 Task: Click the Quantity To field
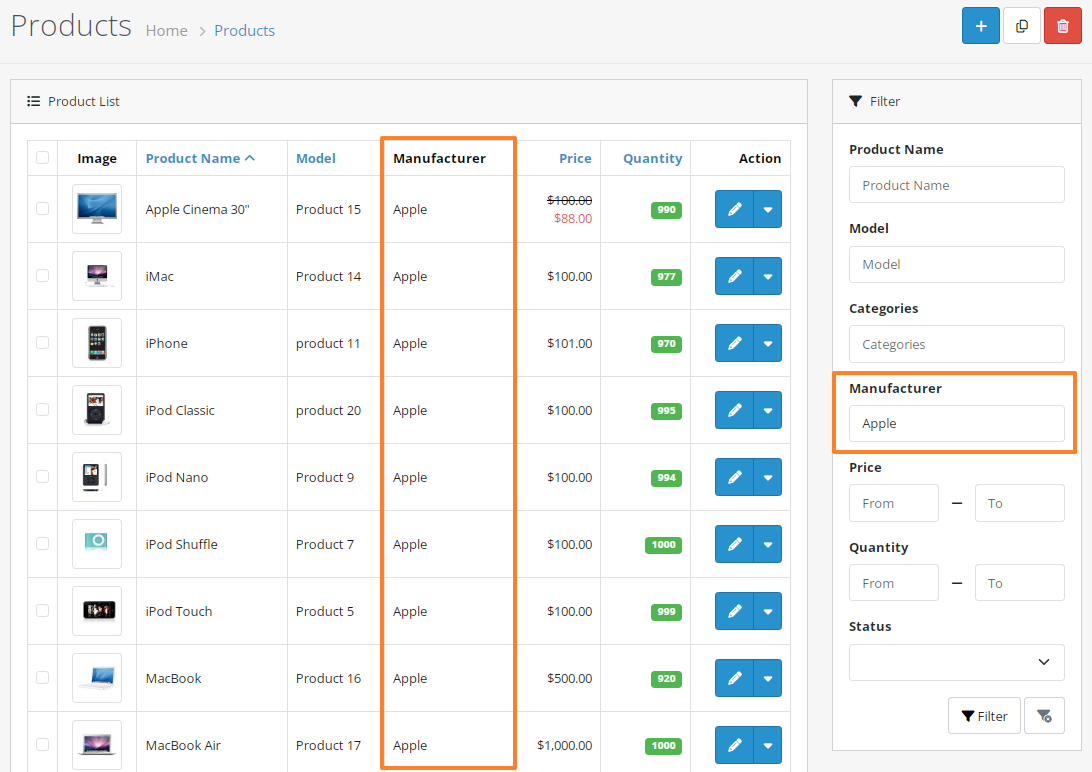pos(1020,583)
